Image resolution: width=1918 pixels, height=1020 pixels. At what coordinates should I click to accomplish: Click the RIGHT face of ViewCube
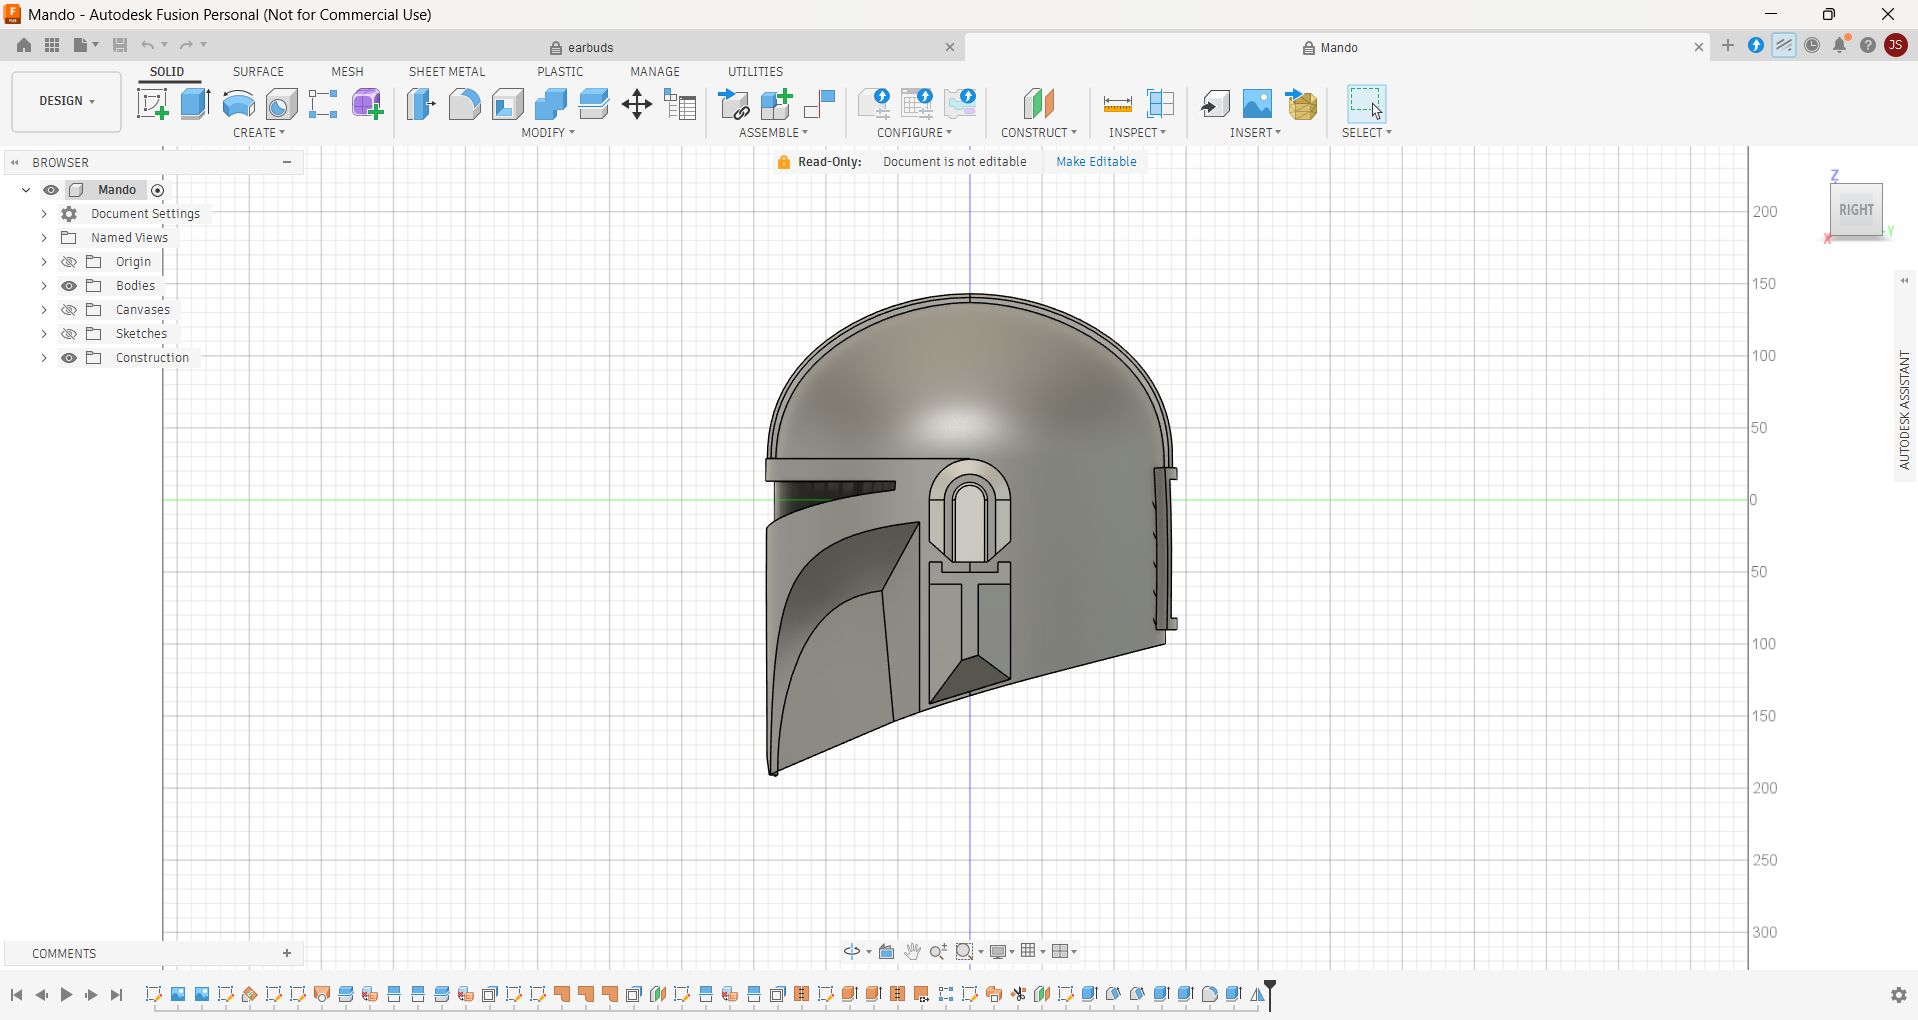[x=1856, y=210]
